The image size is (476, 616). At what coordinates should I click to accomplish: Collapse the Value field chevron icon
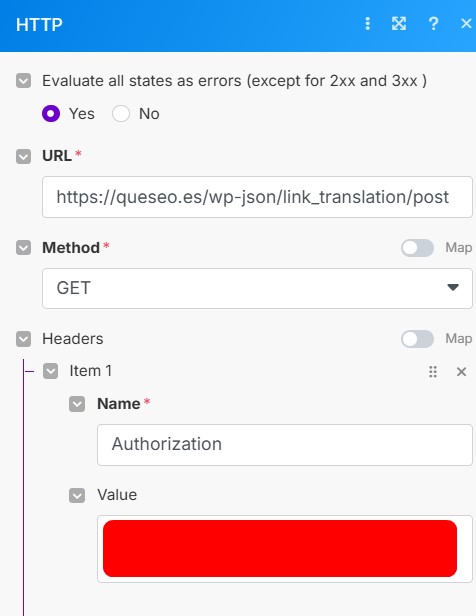(77, 495)
